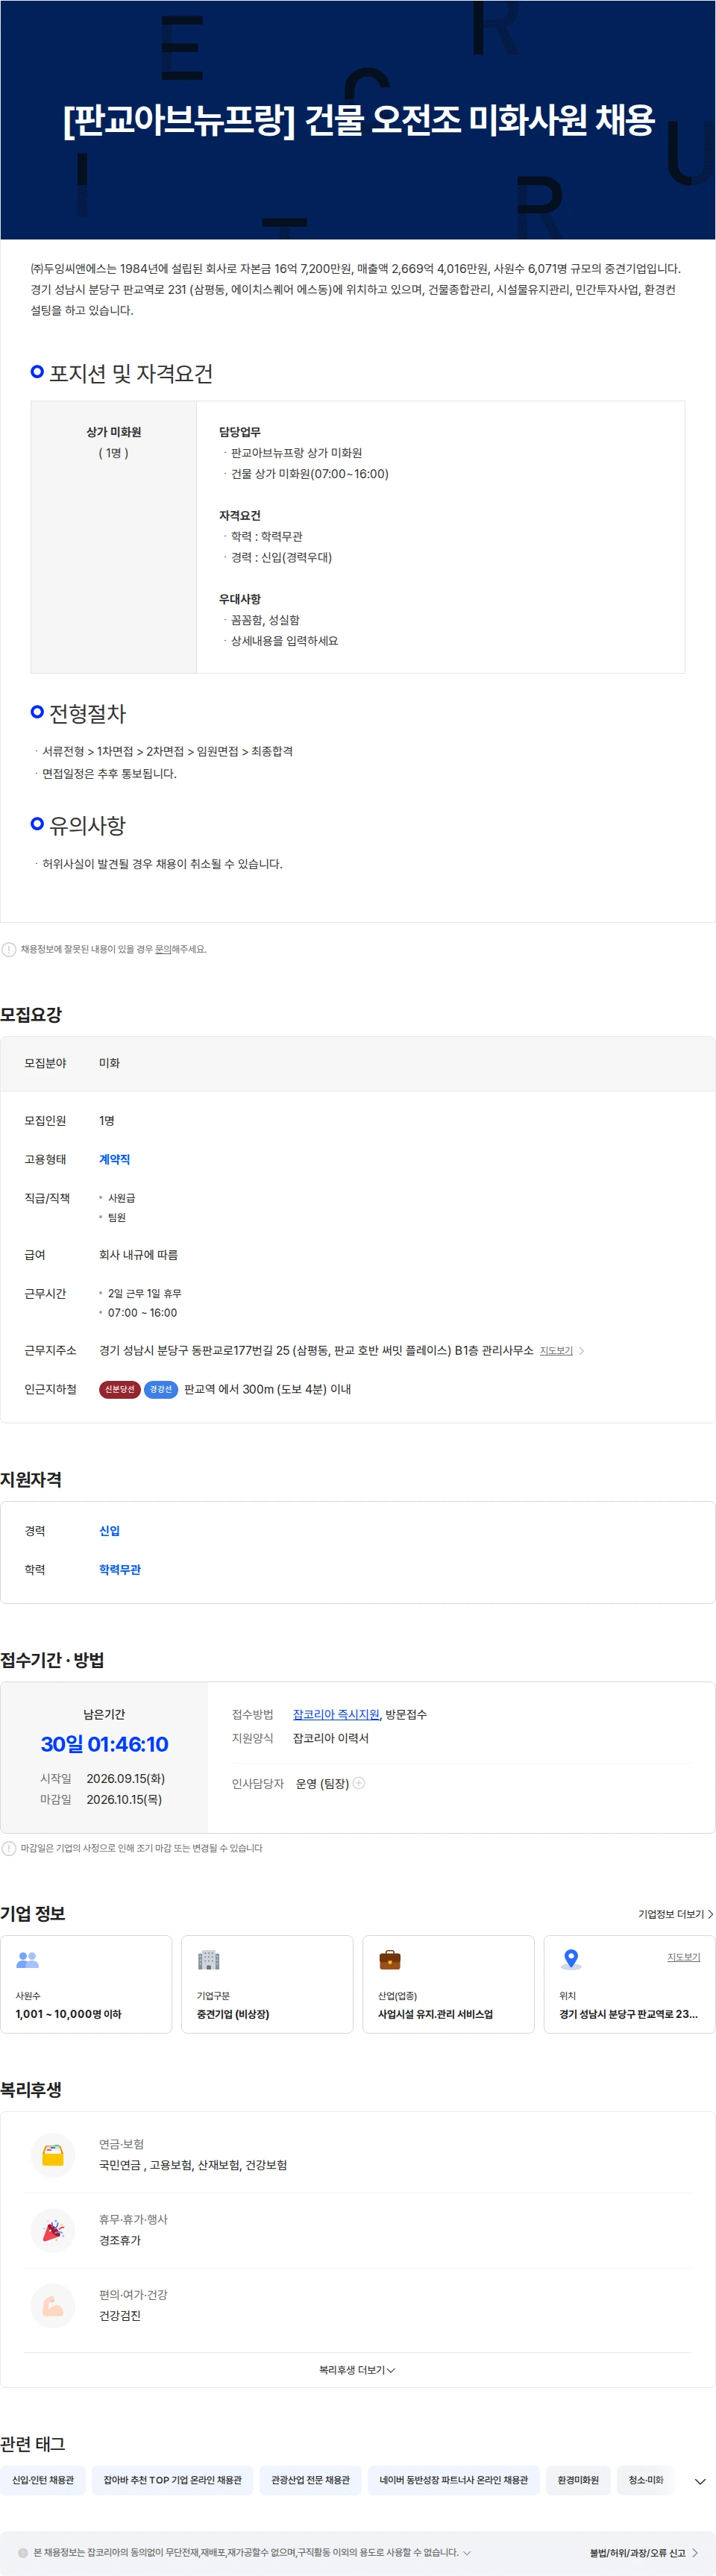Click the 편의·여가·건강 muscle icon
The image size is (716, 2576).
(x=53, y=2305)
